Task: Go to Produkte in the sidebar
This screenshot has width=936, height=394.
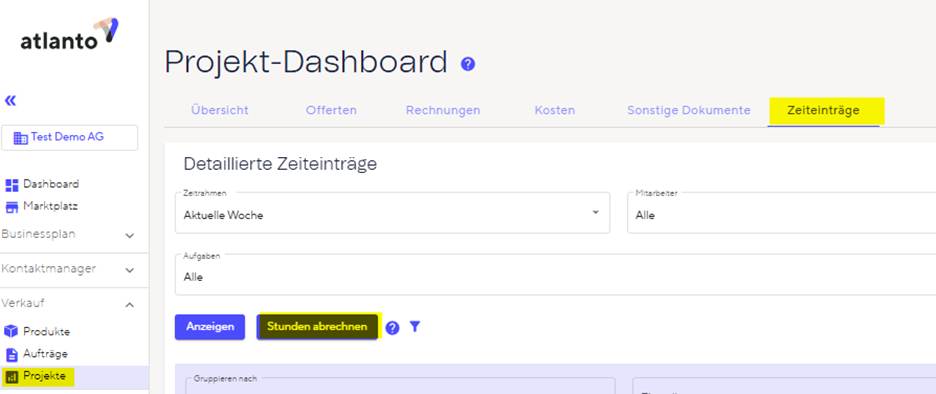Action: click(x=37, y=331)
